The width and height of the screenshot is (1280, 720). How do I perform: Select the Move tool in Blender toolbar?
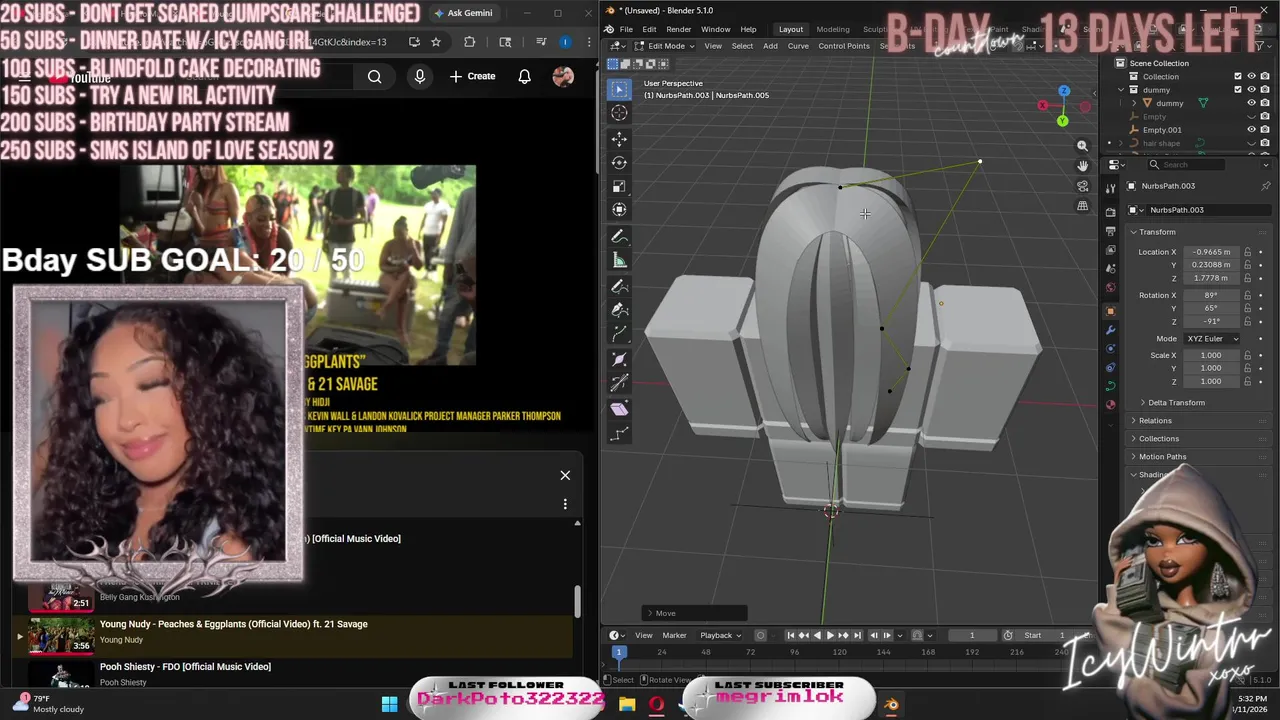tap(619, 138)
